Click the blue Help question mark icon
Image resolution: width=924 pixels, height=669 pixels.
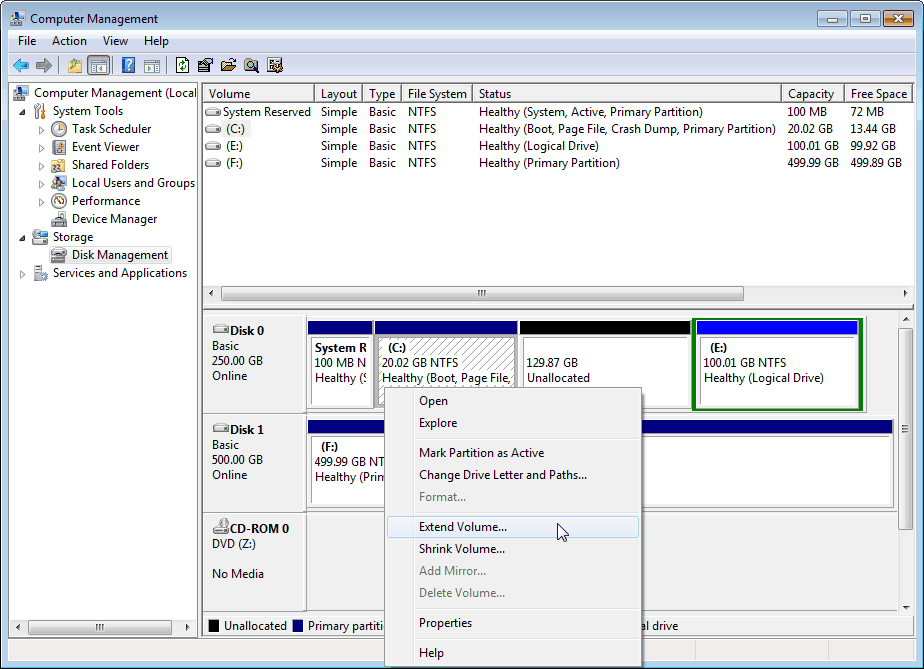[128, 65]
